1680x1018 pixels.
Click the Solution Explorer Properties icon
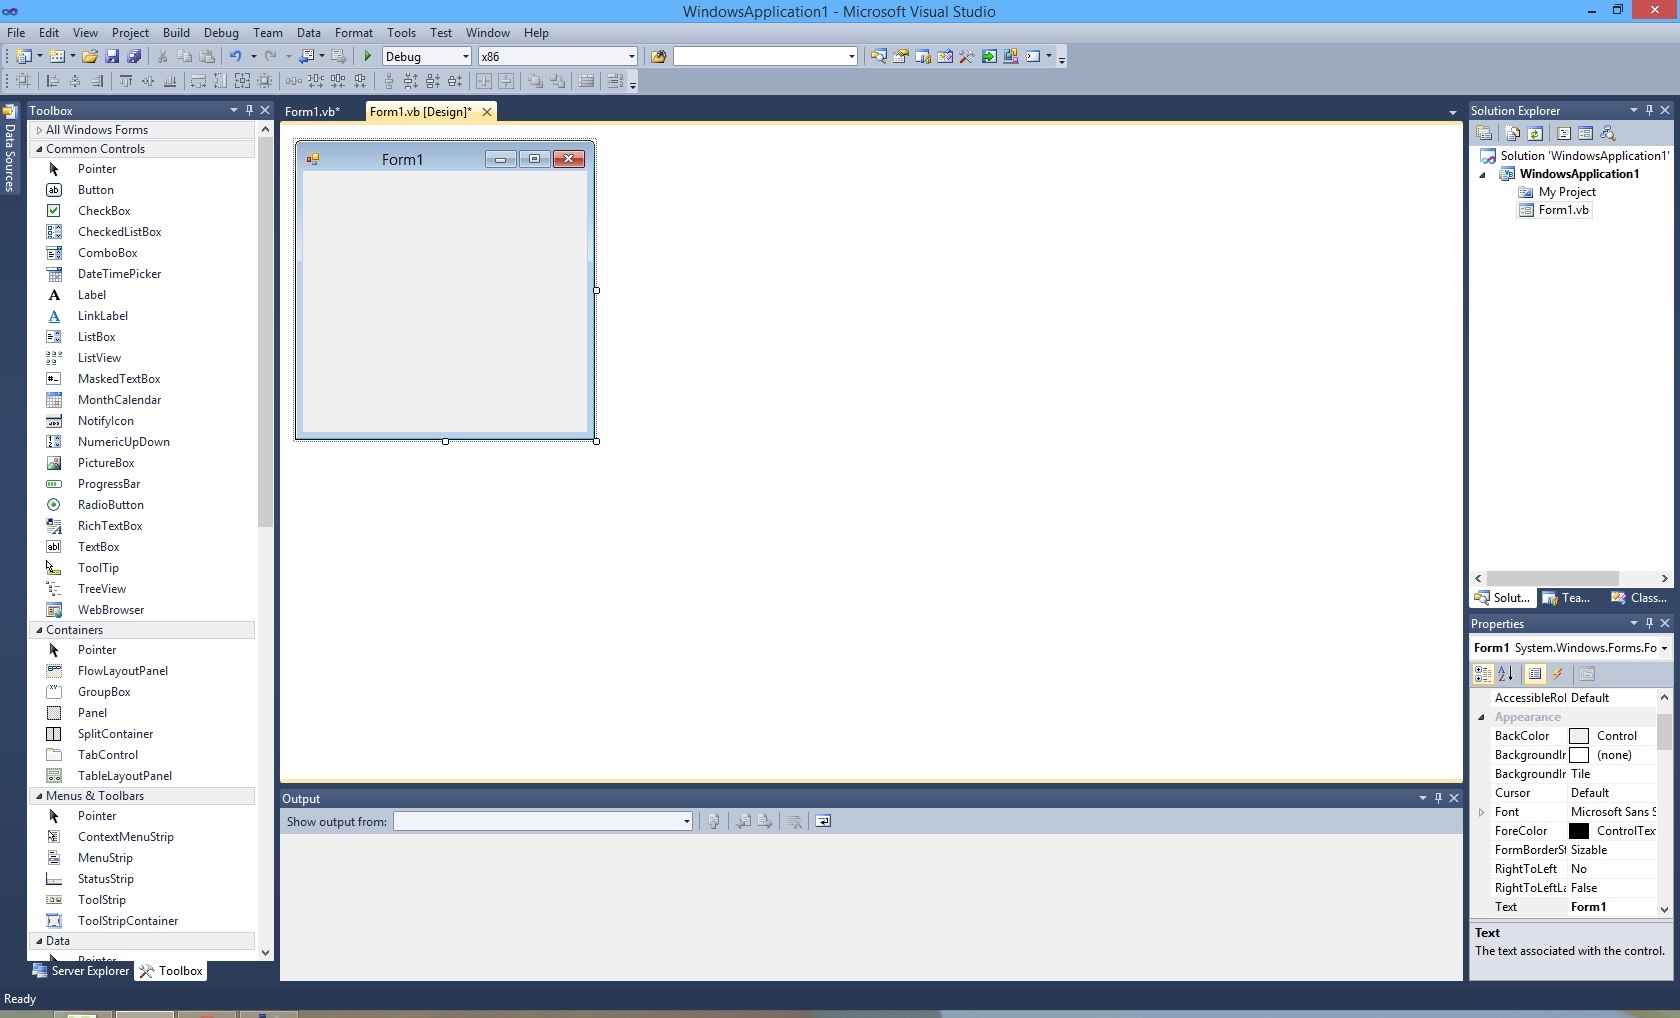[x=1485, y=133]
